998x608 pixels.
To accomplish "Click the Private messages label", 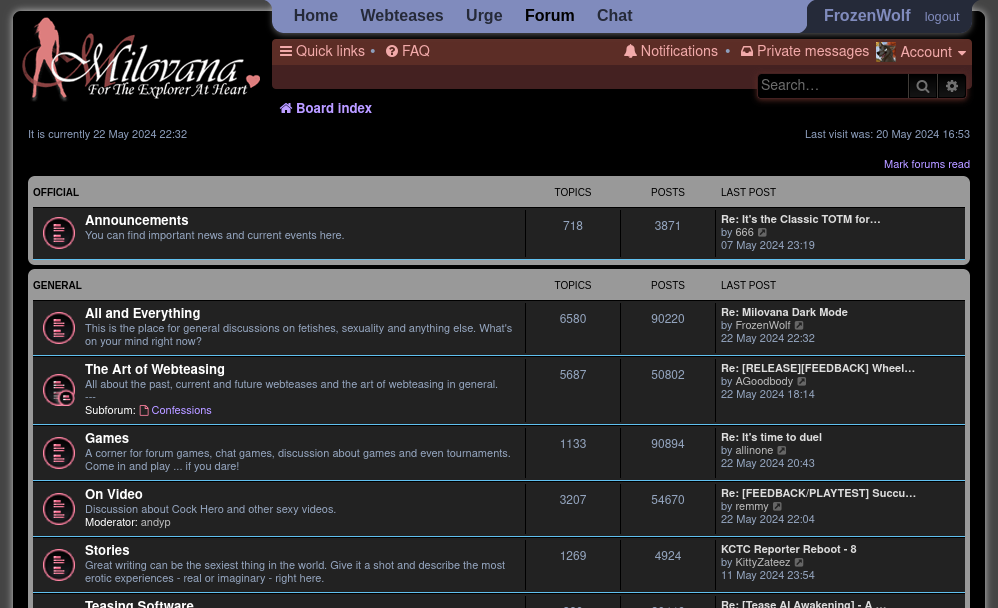I will coord(813,51).
